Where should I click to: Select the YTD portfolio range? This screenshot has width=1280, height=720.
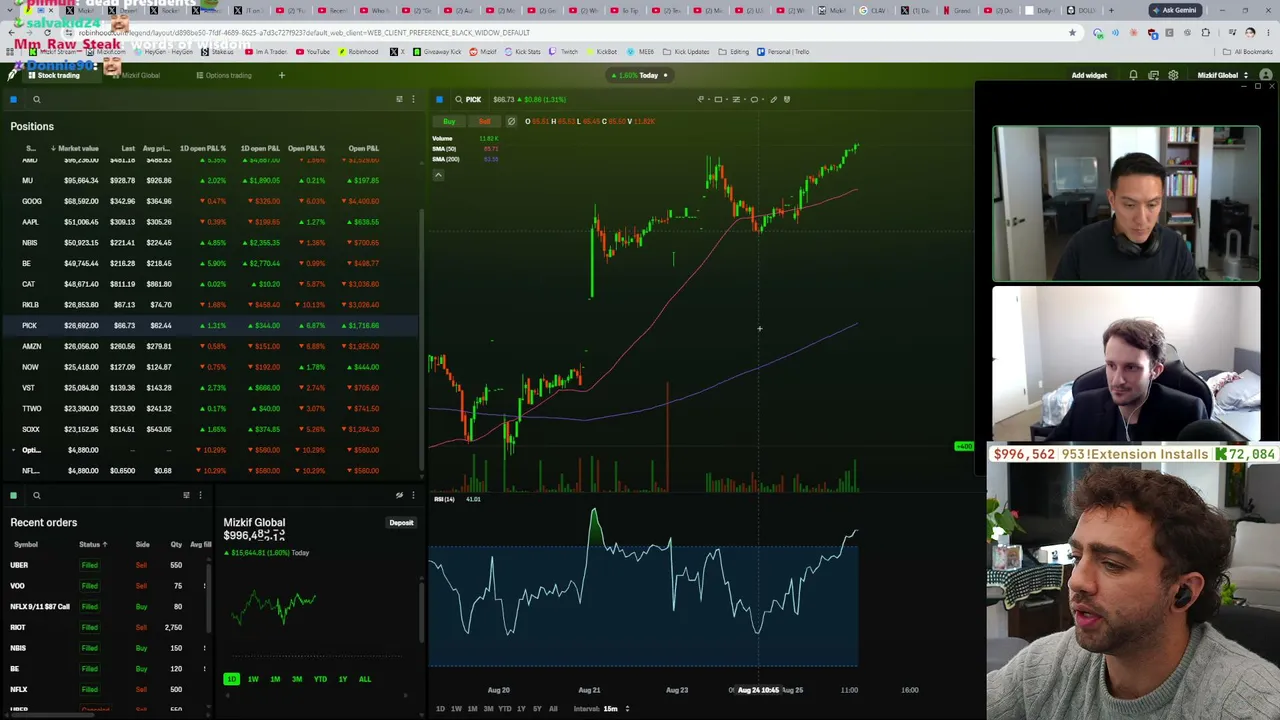coord(320,680)
